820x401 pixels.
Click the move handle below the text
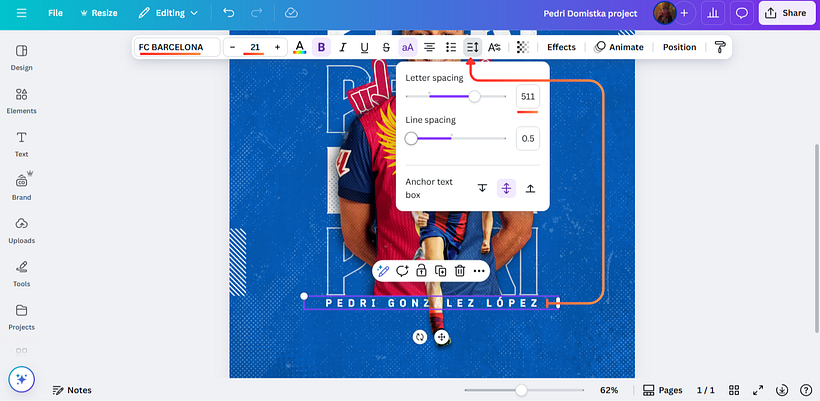[x=441, y=337]
